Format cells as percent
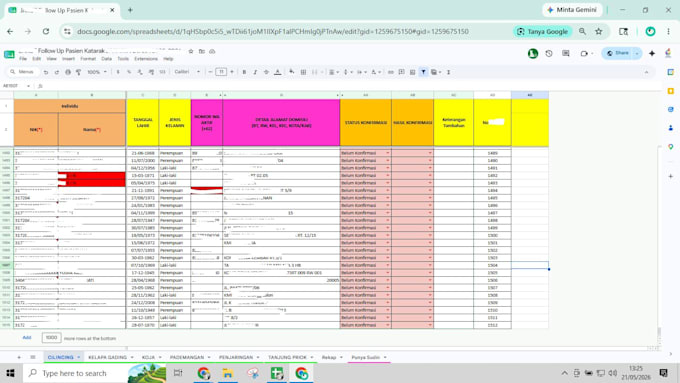 (x=129, y=72)
